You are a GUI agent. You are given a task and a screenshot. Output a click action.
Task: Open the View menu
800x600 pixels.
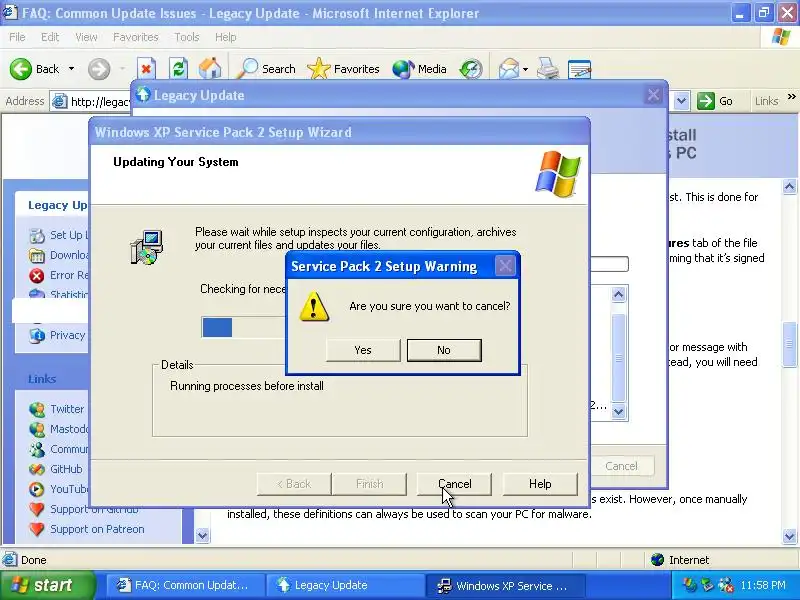tap(86, 37)
